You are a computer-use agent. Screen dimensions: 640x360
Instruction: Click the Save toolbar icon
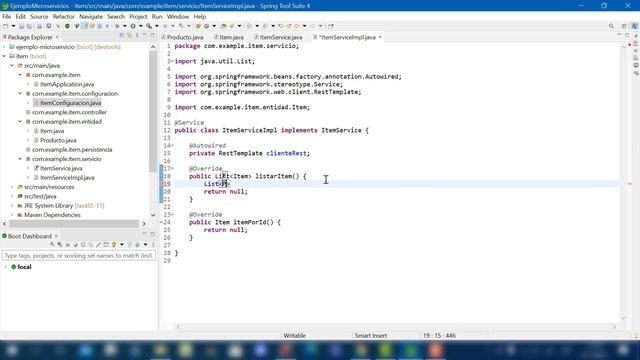coord(21,26)
